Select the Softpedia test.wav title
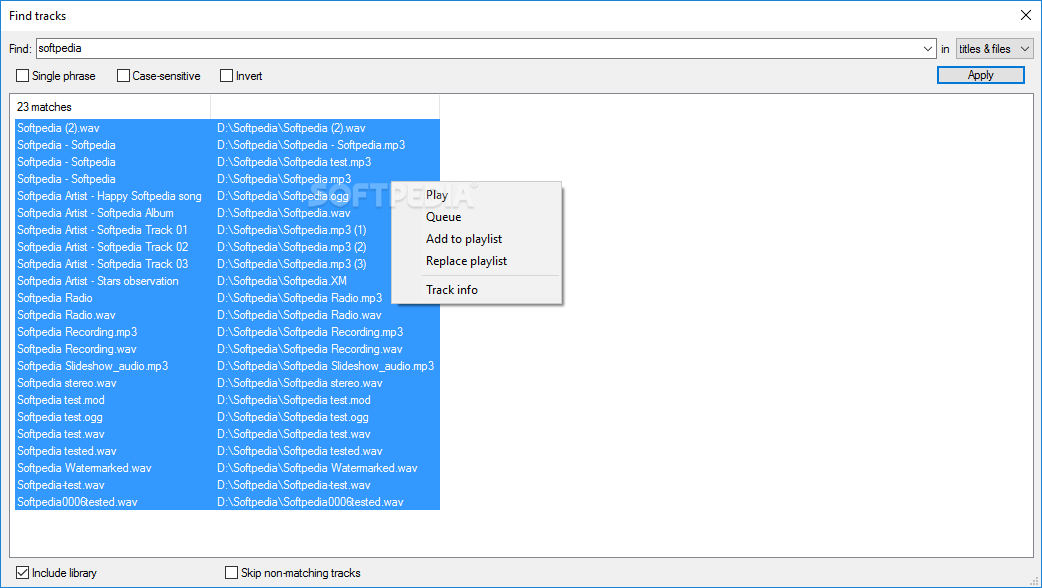This screenshot has width=1042, height=588. (60, 434)
